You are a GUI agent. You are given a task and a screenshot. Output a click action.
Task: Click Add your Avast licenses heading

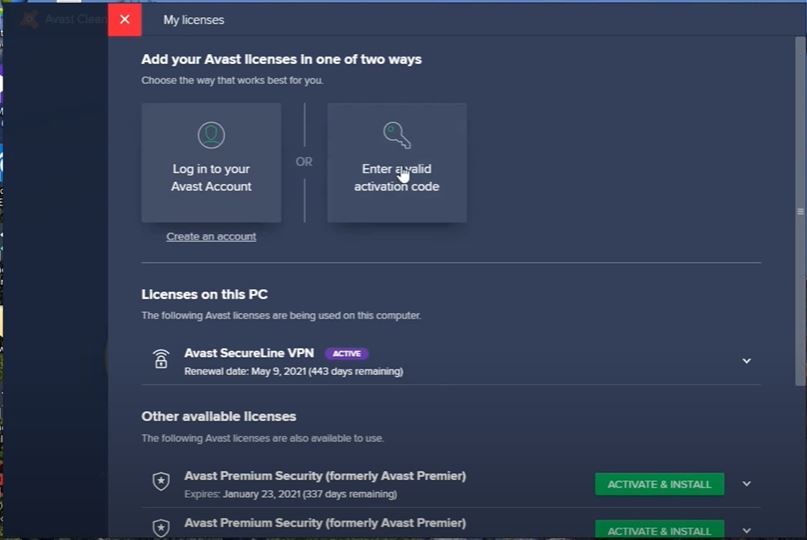[x=282, y=59]
